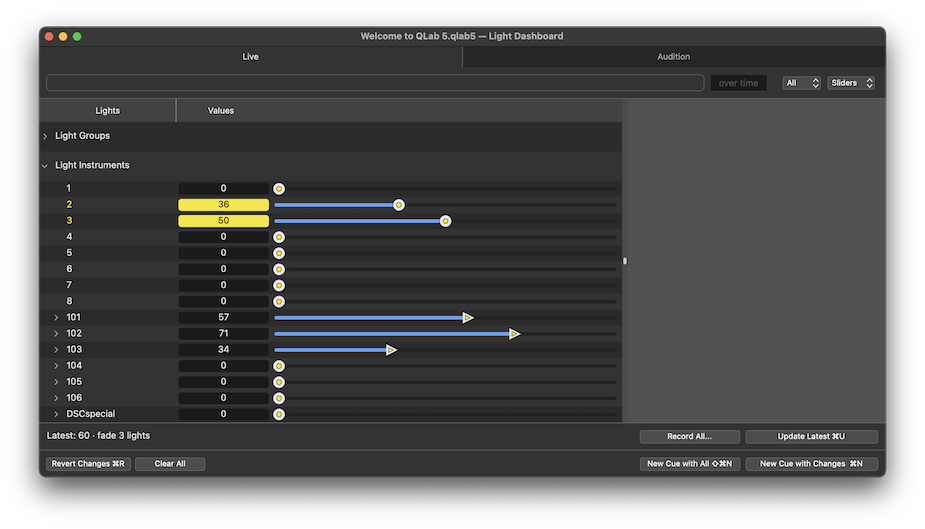Click the slider knob for light 1
925x529 pixels.
pyautogui.click(x=279, y=189)
